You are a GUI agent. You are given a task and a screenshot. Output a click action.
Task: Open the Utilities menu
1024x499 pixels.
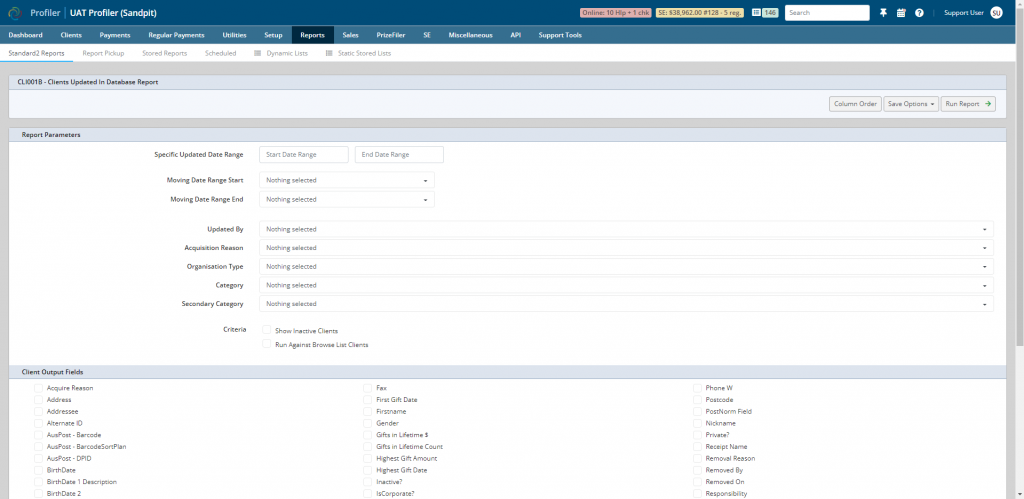click(234, 35)
